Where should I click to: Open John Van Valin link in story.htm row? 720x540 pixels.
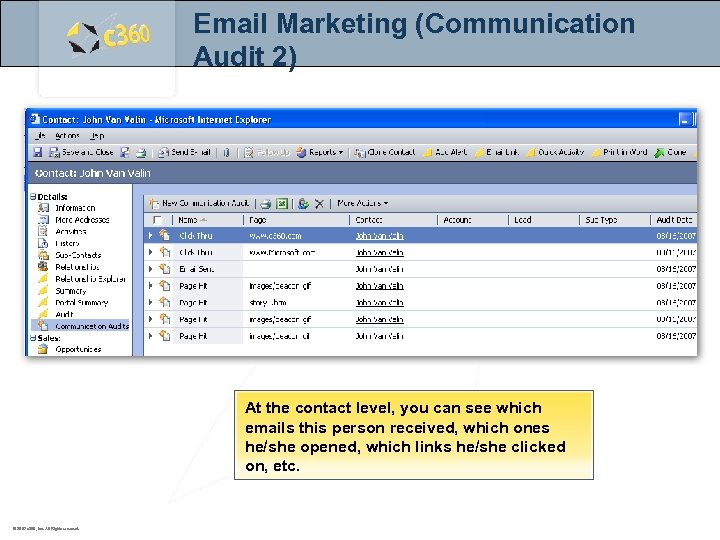pos(379,303)
